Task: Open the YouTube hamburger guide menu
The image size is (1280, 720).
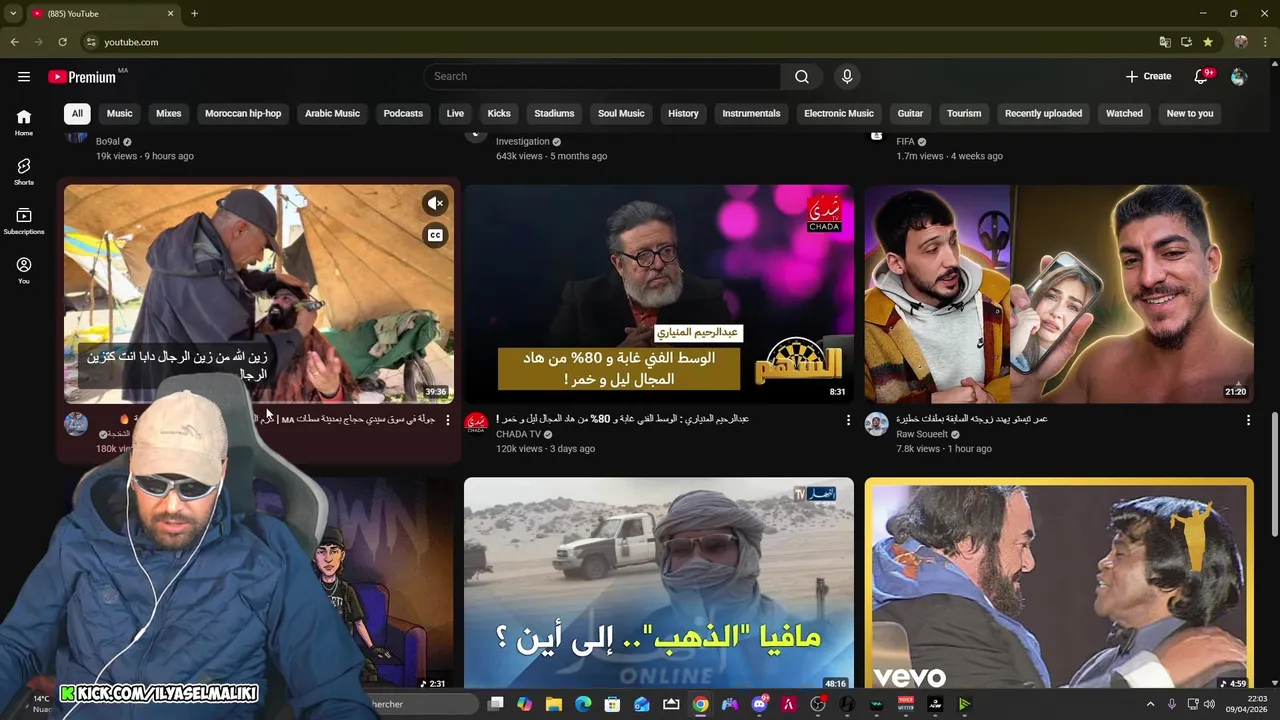Action: (x=24, y=77)
